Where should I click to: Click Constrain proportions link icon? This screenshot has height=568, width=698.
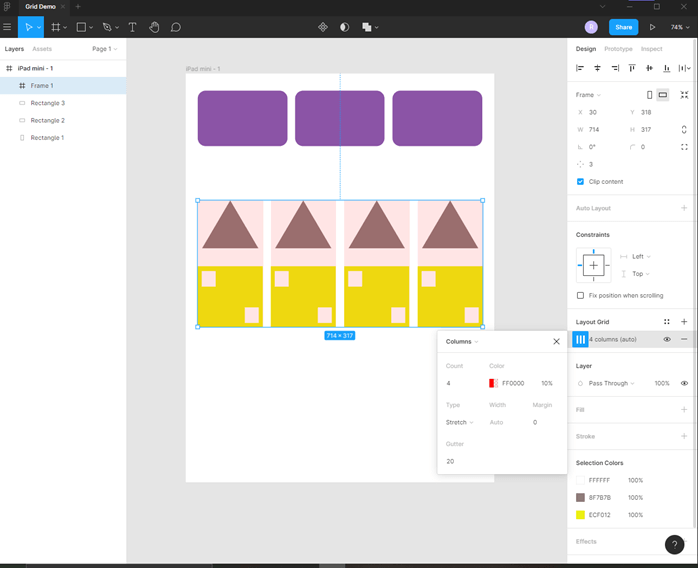[684, 130]
